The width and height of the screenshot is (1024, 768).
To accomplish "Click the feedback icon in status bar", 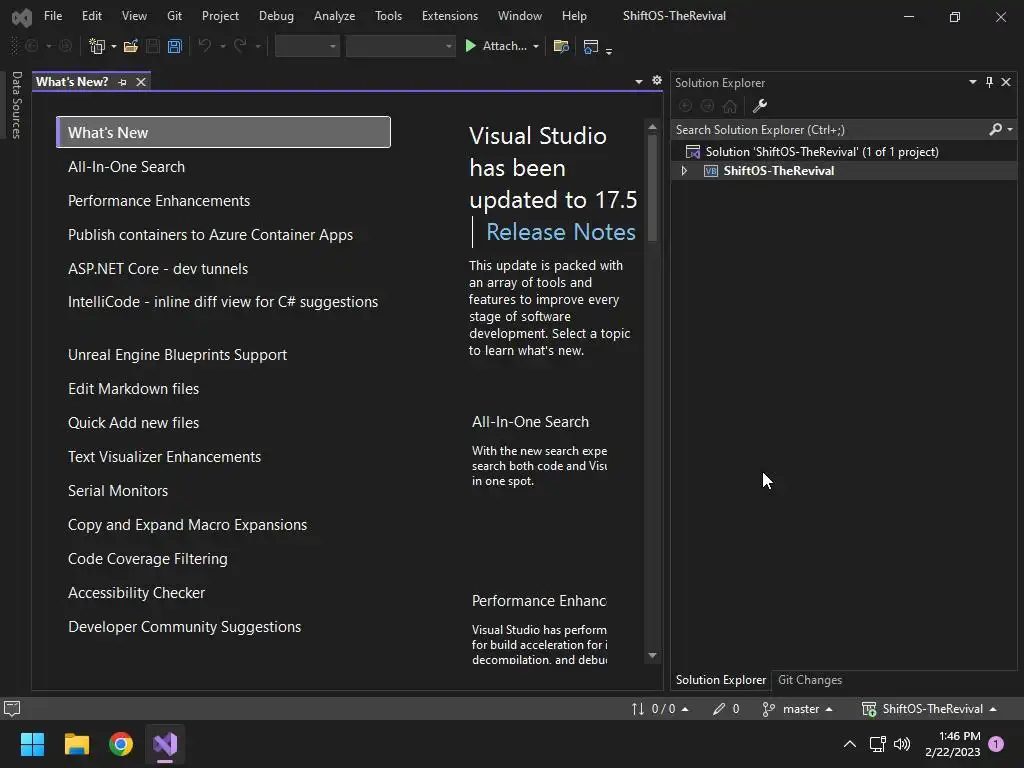I will 12,709.
